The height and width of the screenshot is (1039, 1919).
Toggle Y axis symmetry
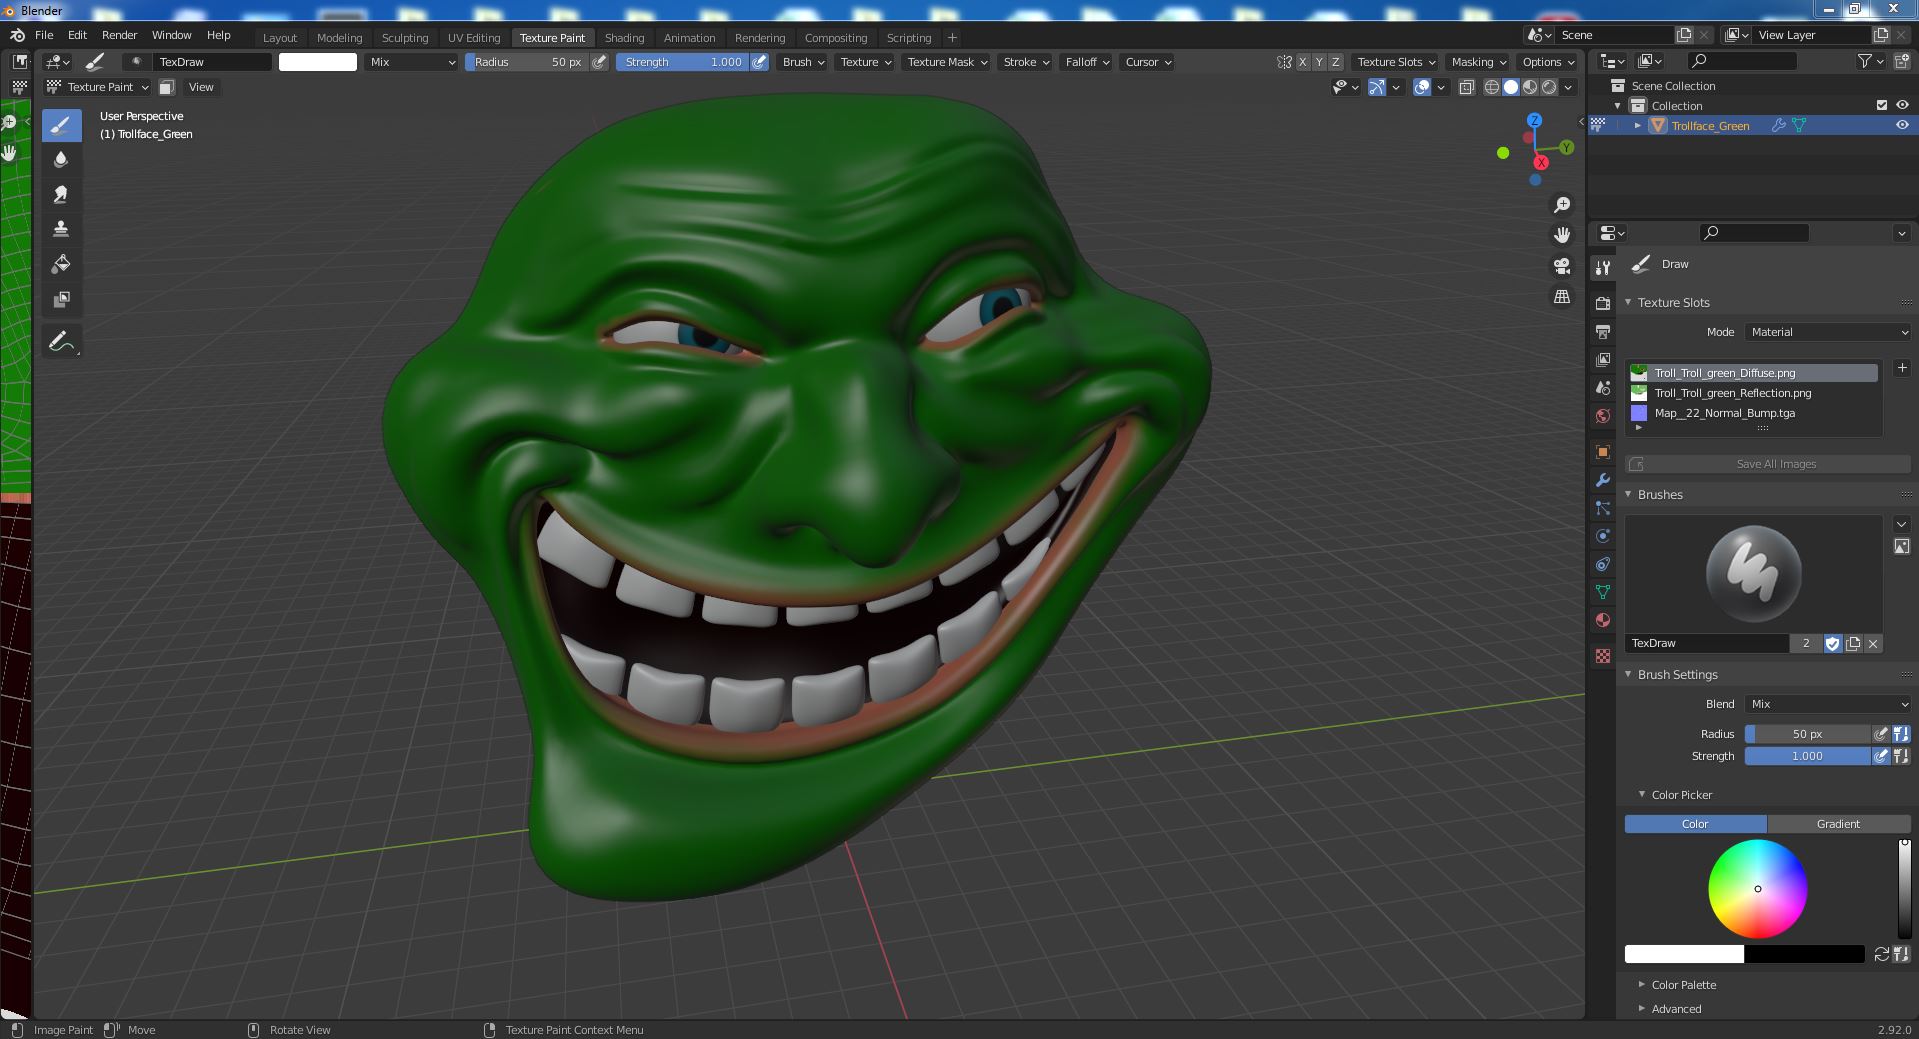1319,62
